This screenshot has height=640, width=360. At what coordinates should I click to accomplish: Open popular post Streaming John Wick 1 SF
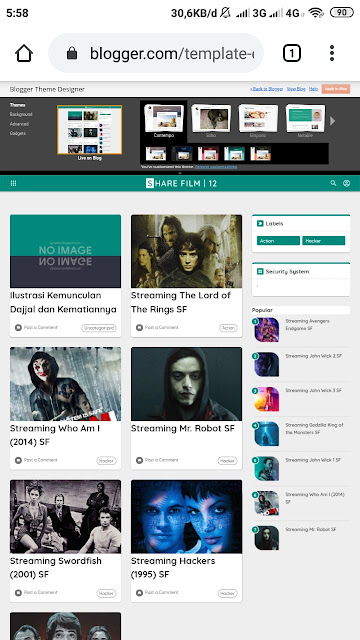tap(313, 460)
